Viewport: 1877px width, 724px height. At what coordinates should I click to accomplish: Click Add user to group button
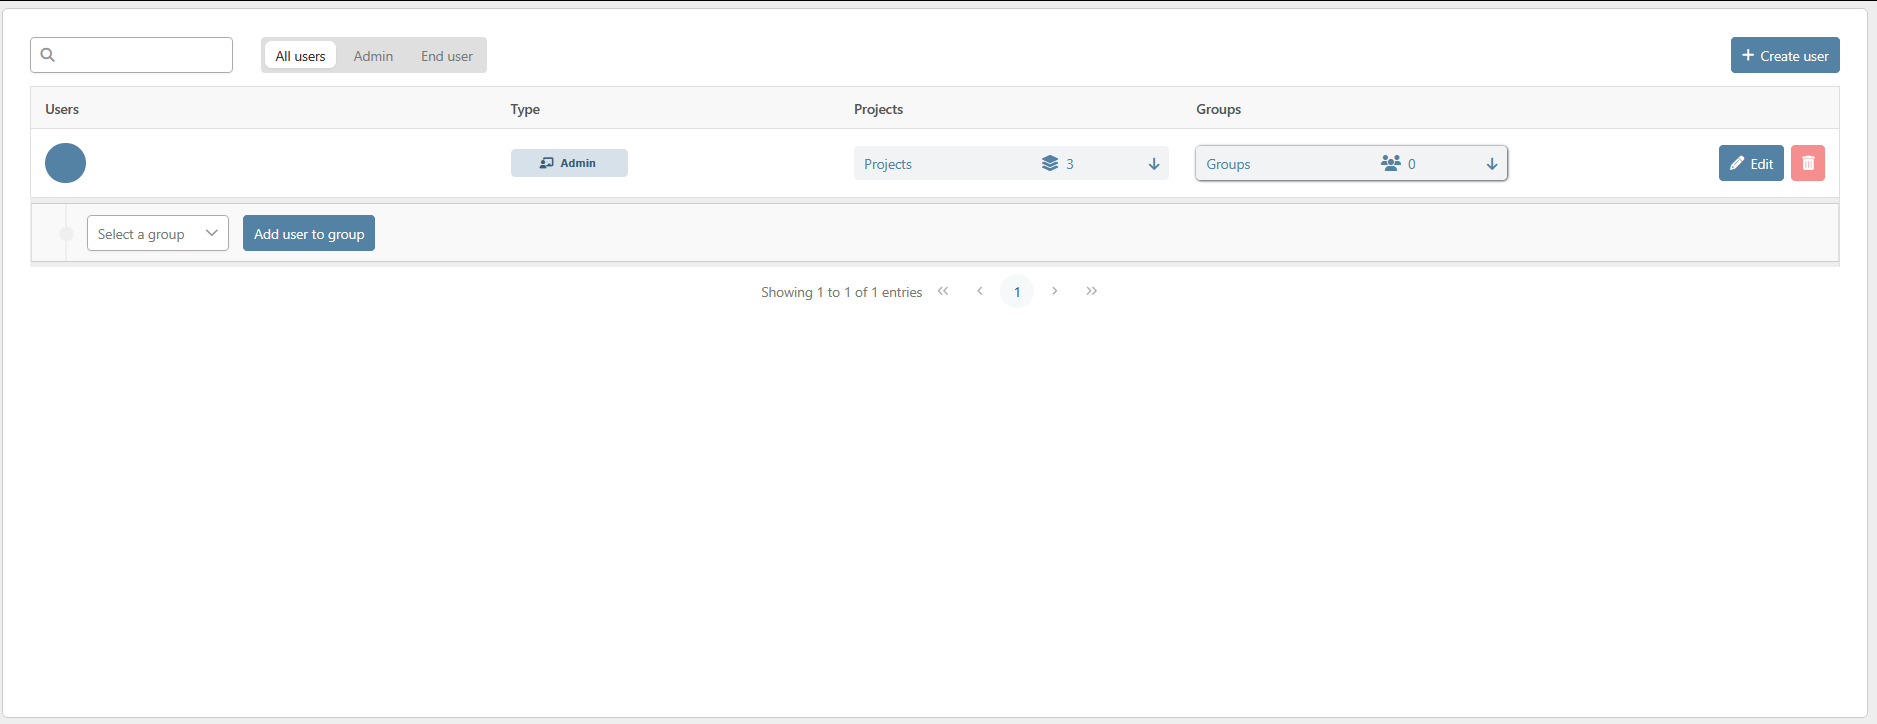coord(308,233)
